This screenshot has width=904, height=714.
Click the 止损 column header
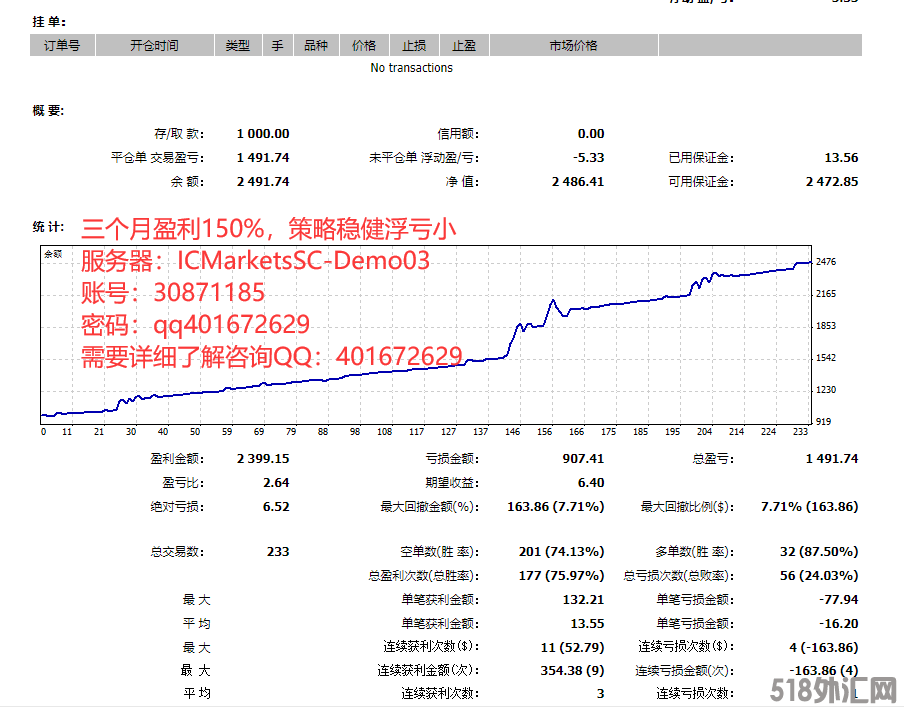414,46
